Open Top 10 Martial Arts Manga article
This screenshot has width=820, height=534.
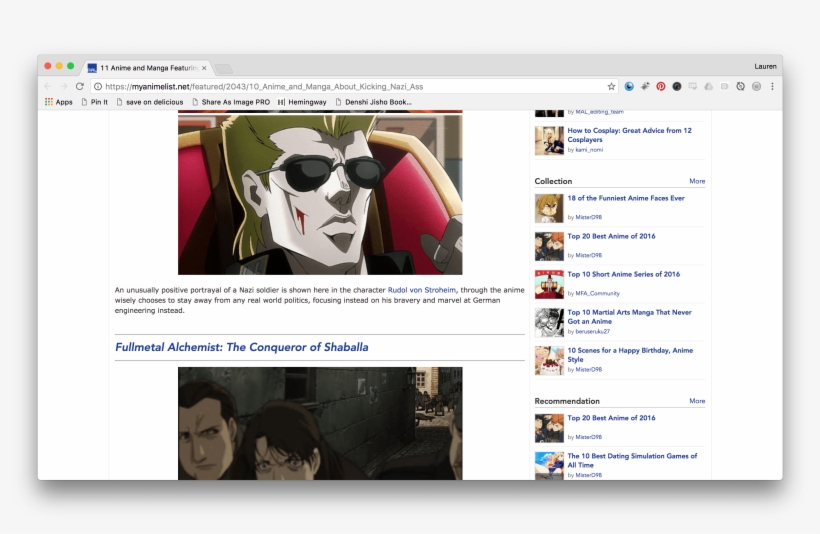[629, 317]
